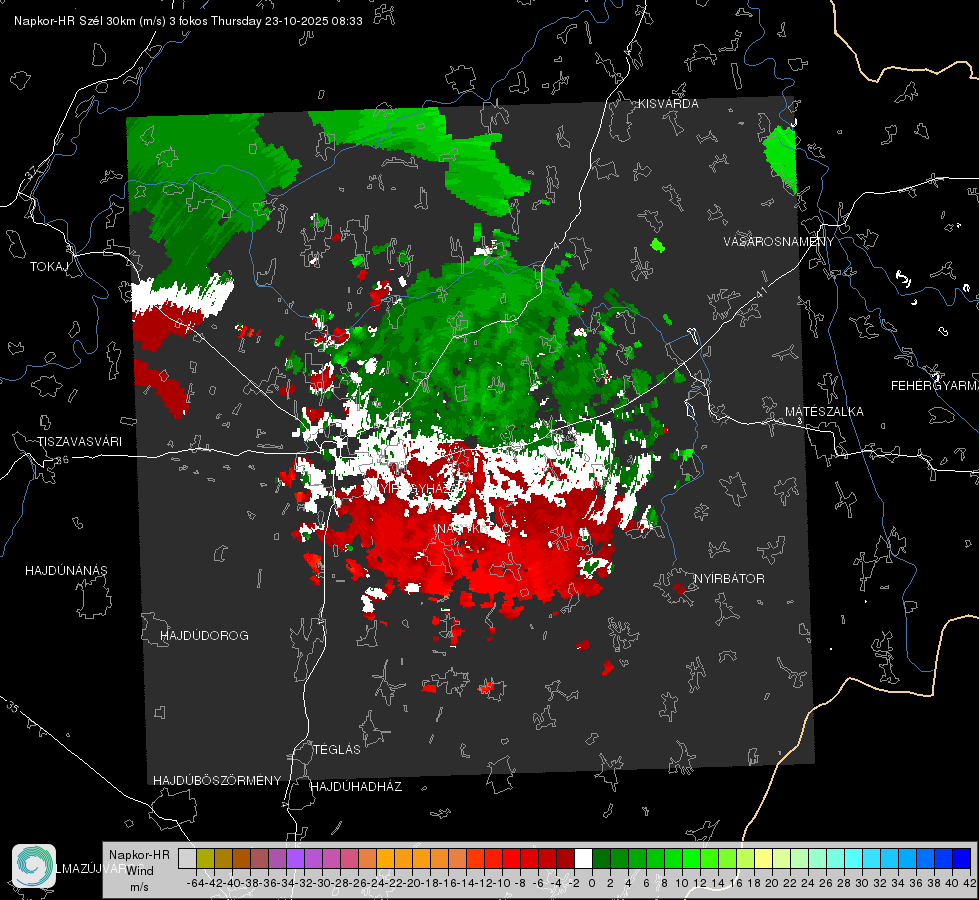Viewport: 979px width, 900px height.
Task: Choose the deep blue swatch between 40 and 42
Action: click(x=961, y=858)
